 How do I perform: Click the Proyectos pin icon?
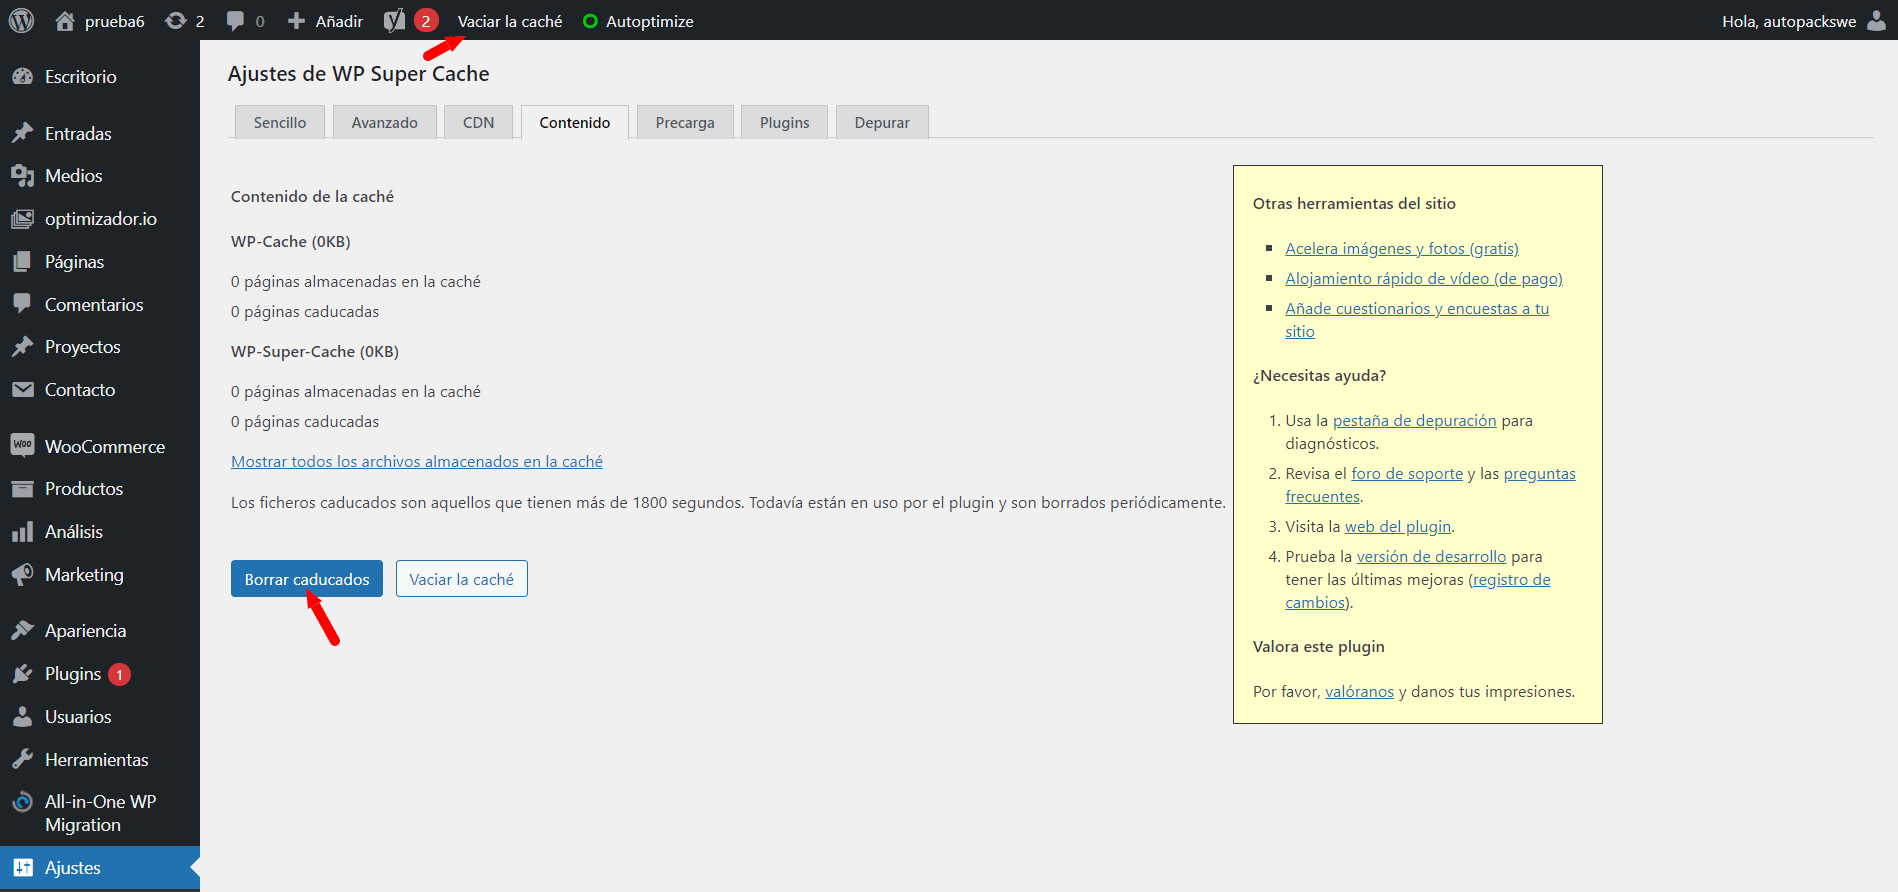(23, 347)
